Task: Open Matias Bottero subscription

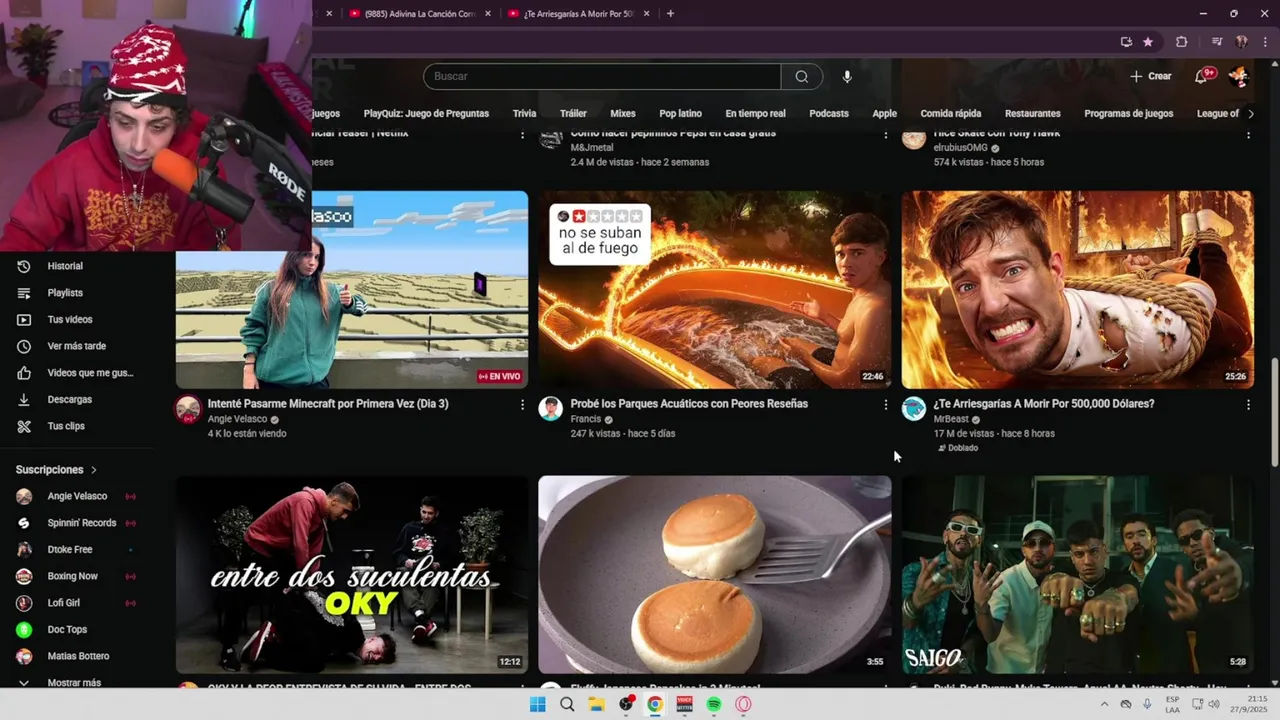Action: [x=77, y=656]
